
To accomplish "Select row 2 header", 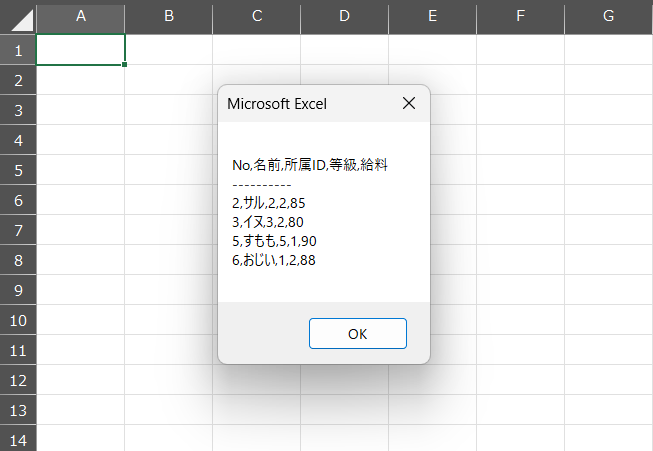I will pos(18,80).
